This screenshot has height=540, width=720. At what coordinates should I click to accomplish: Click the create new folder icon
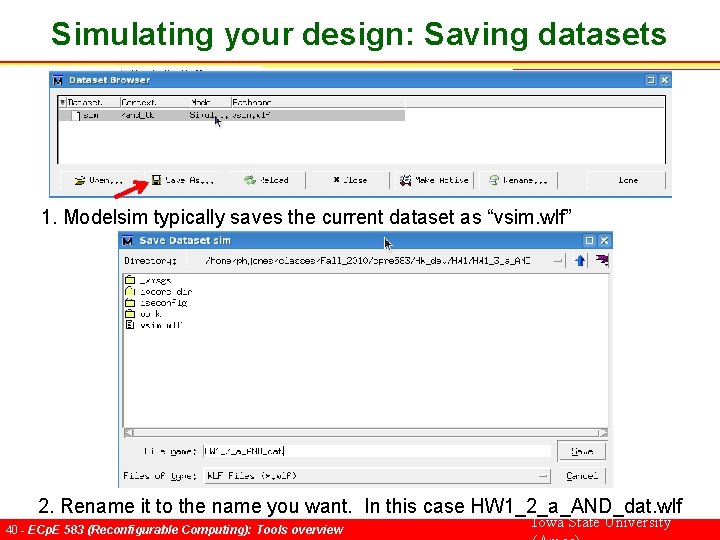click(602, 260)
